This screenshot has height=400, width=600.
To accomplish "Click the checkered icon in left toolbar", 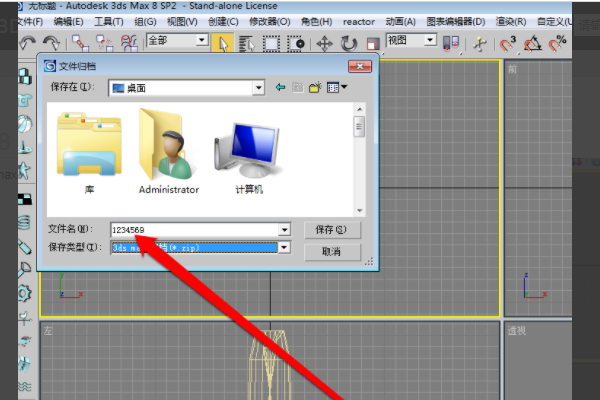I will pyautogui.click(x=25, y=199).
